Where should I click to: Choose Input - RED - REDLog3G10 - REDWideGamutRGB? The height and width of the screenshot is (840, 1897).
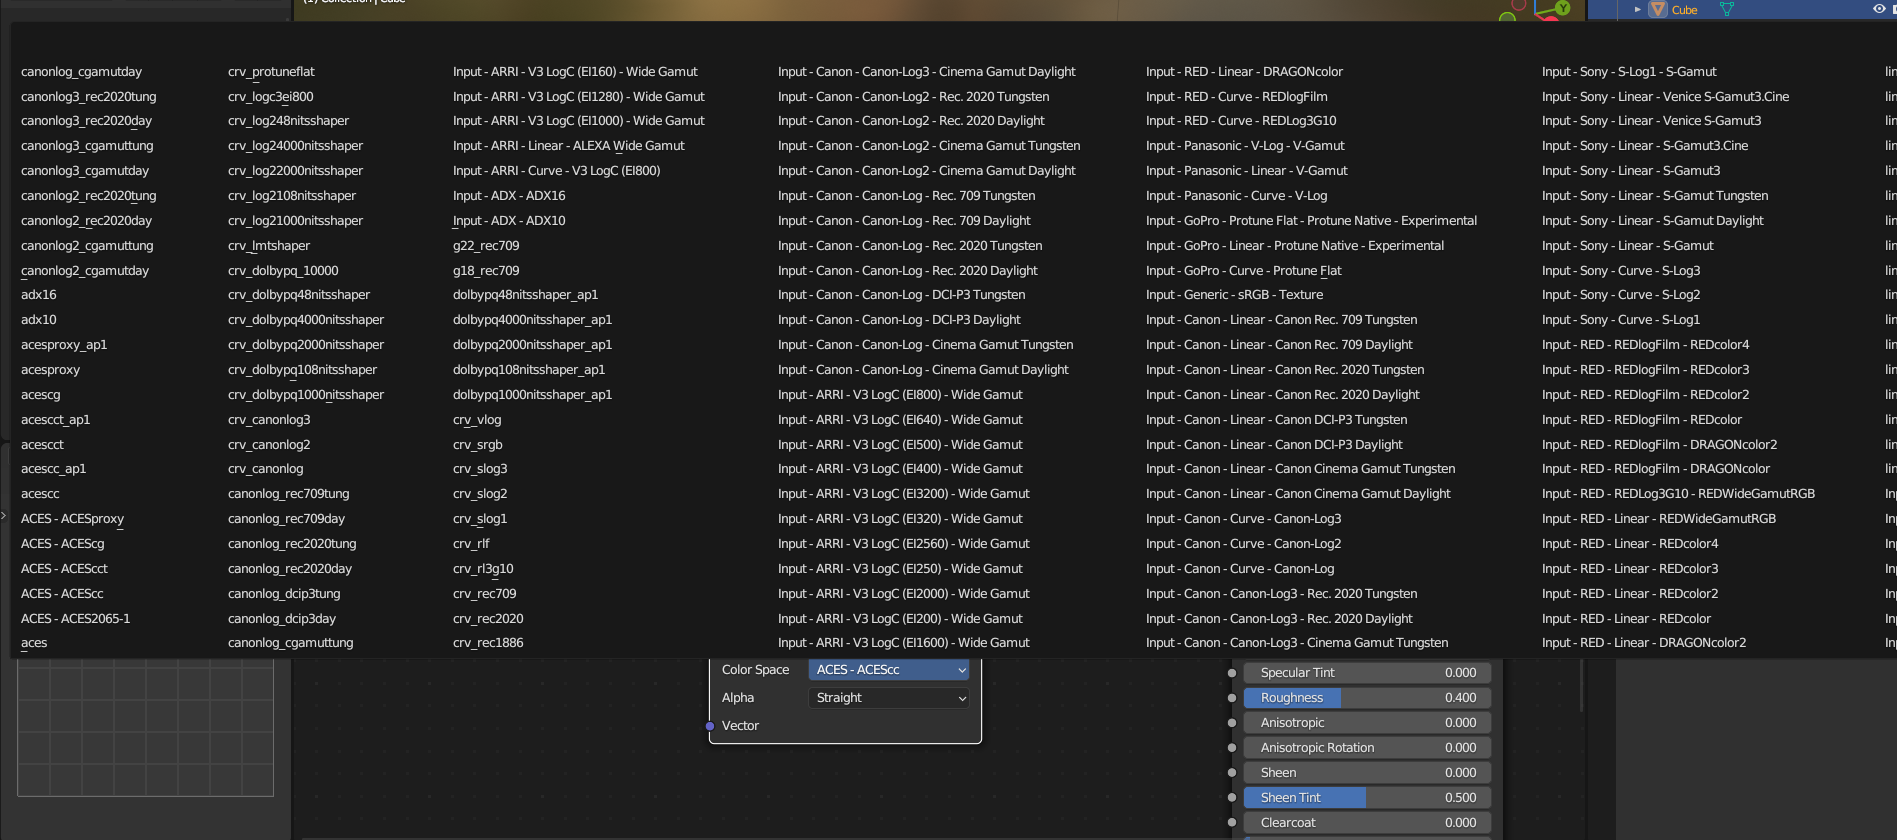click(x=1678, y=494)
